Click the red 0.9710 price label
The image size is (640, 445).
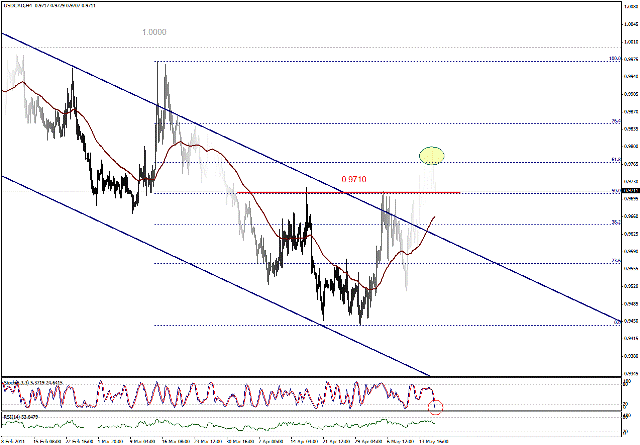tap(354, 179)
